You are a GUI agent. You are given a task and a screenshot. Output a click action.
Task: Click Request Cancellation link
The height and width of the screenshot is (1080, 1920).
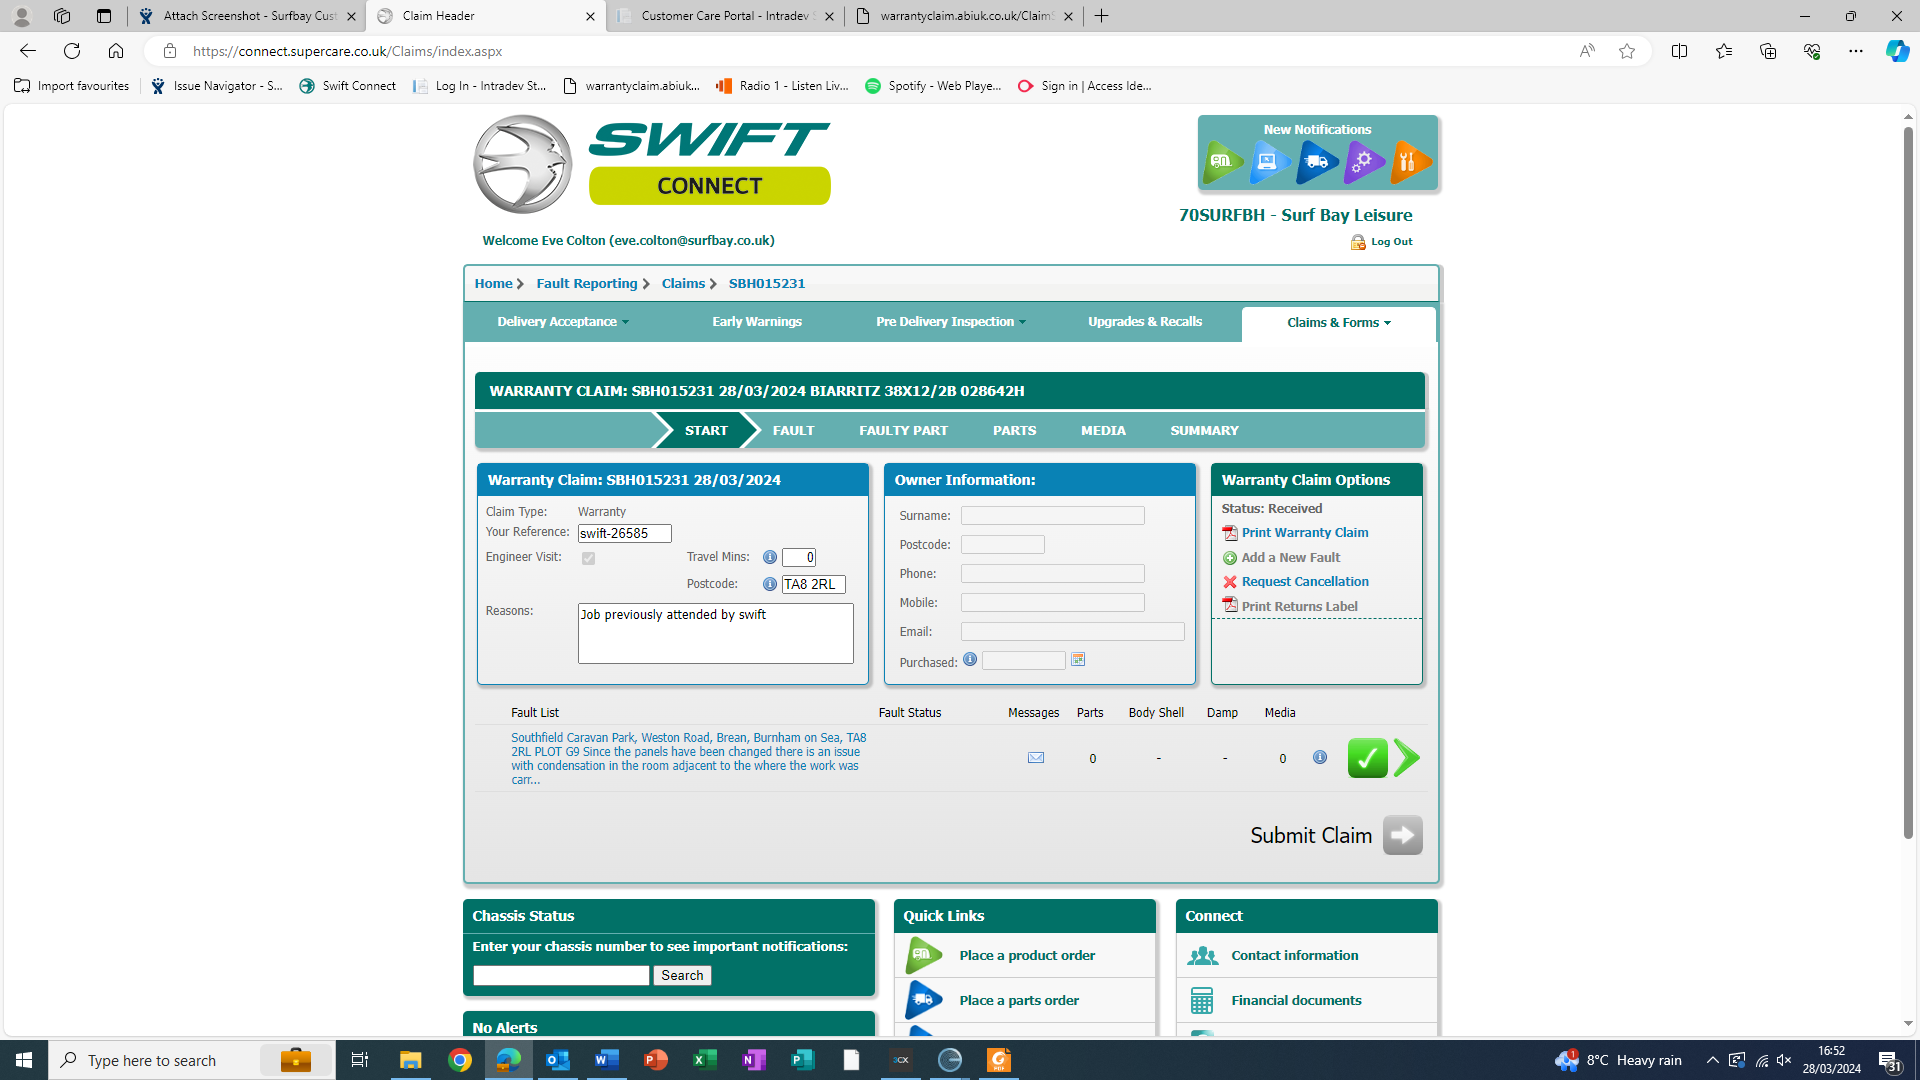click(x=1304, y=582)
